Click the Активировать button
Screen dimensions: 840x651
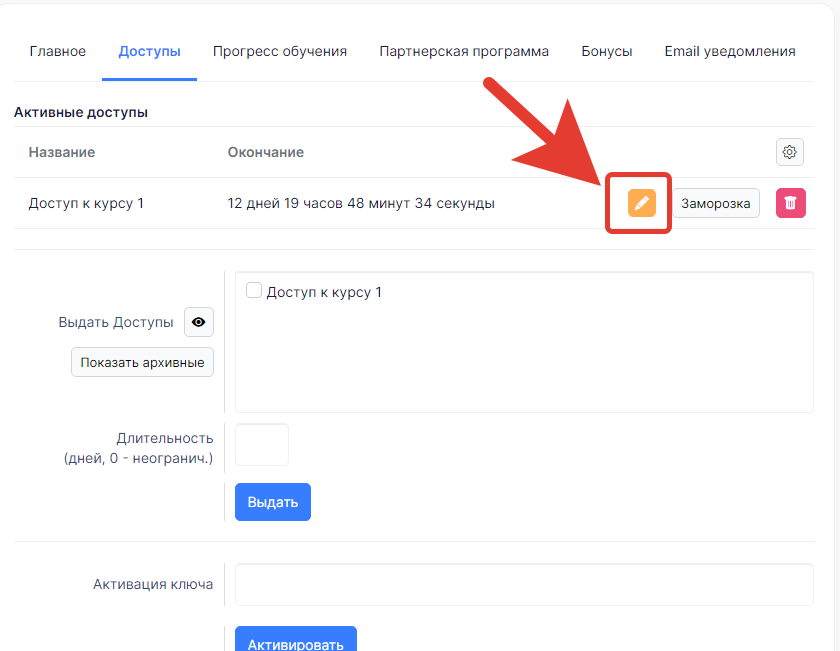coord(295,643)
